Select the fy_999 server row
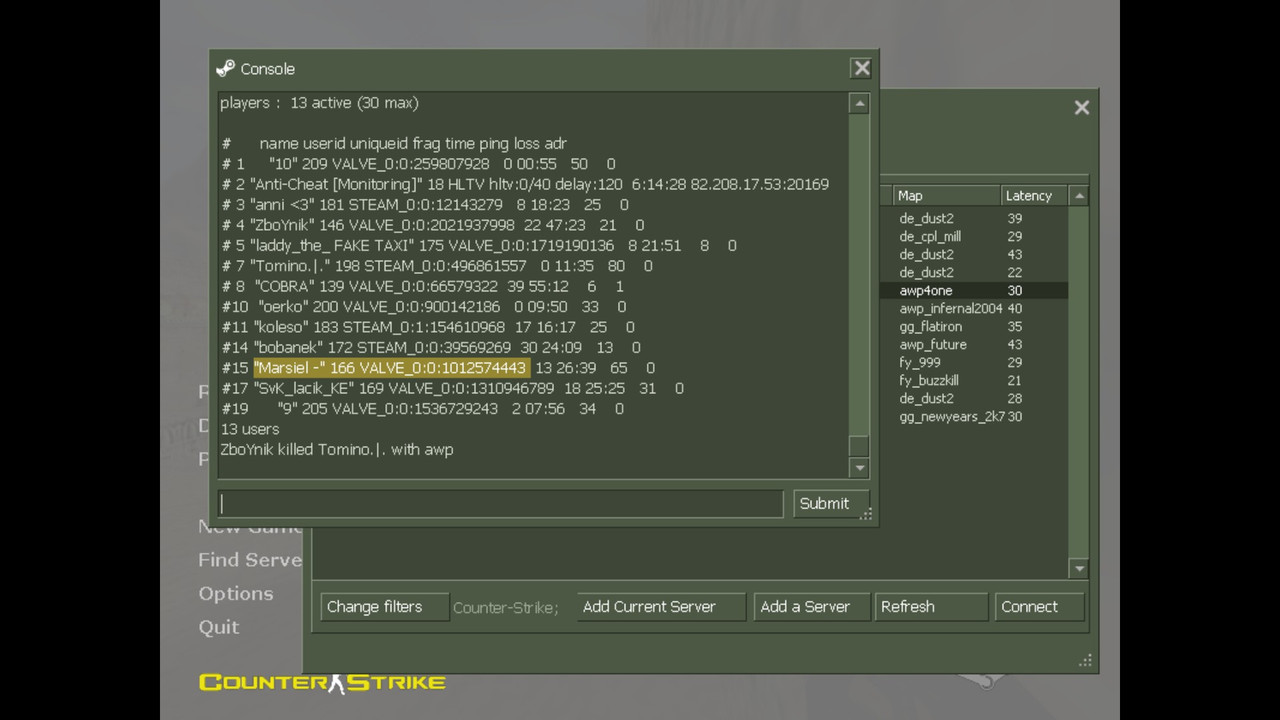The width and height of the screenshot is (1280, 720). coord(974,362)
